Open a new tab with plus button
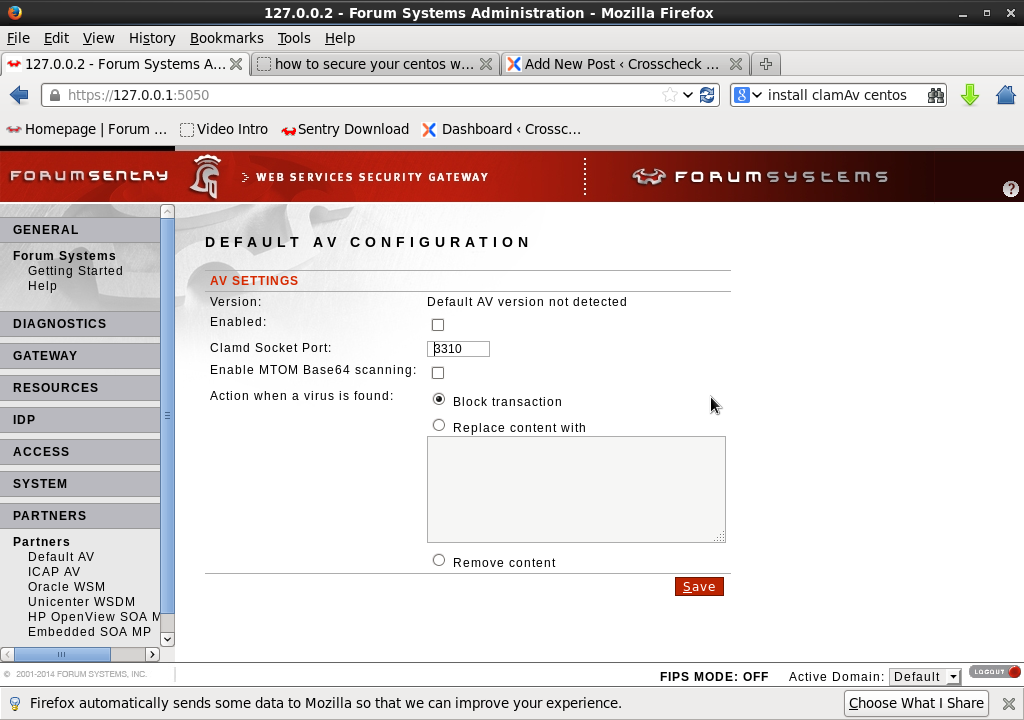Viewport: 1024px width, 720px height. pos(766,64)
